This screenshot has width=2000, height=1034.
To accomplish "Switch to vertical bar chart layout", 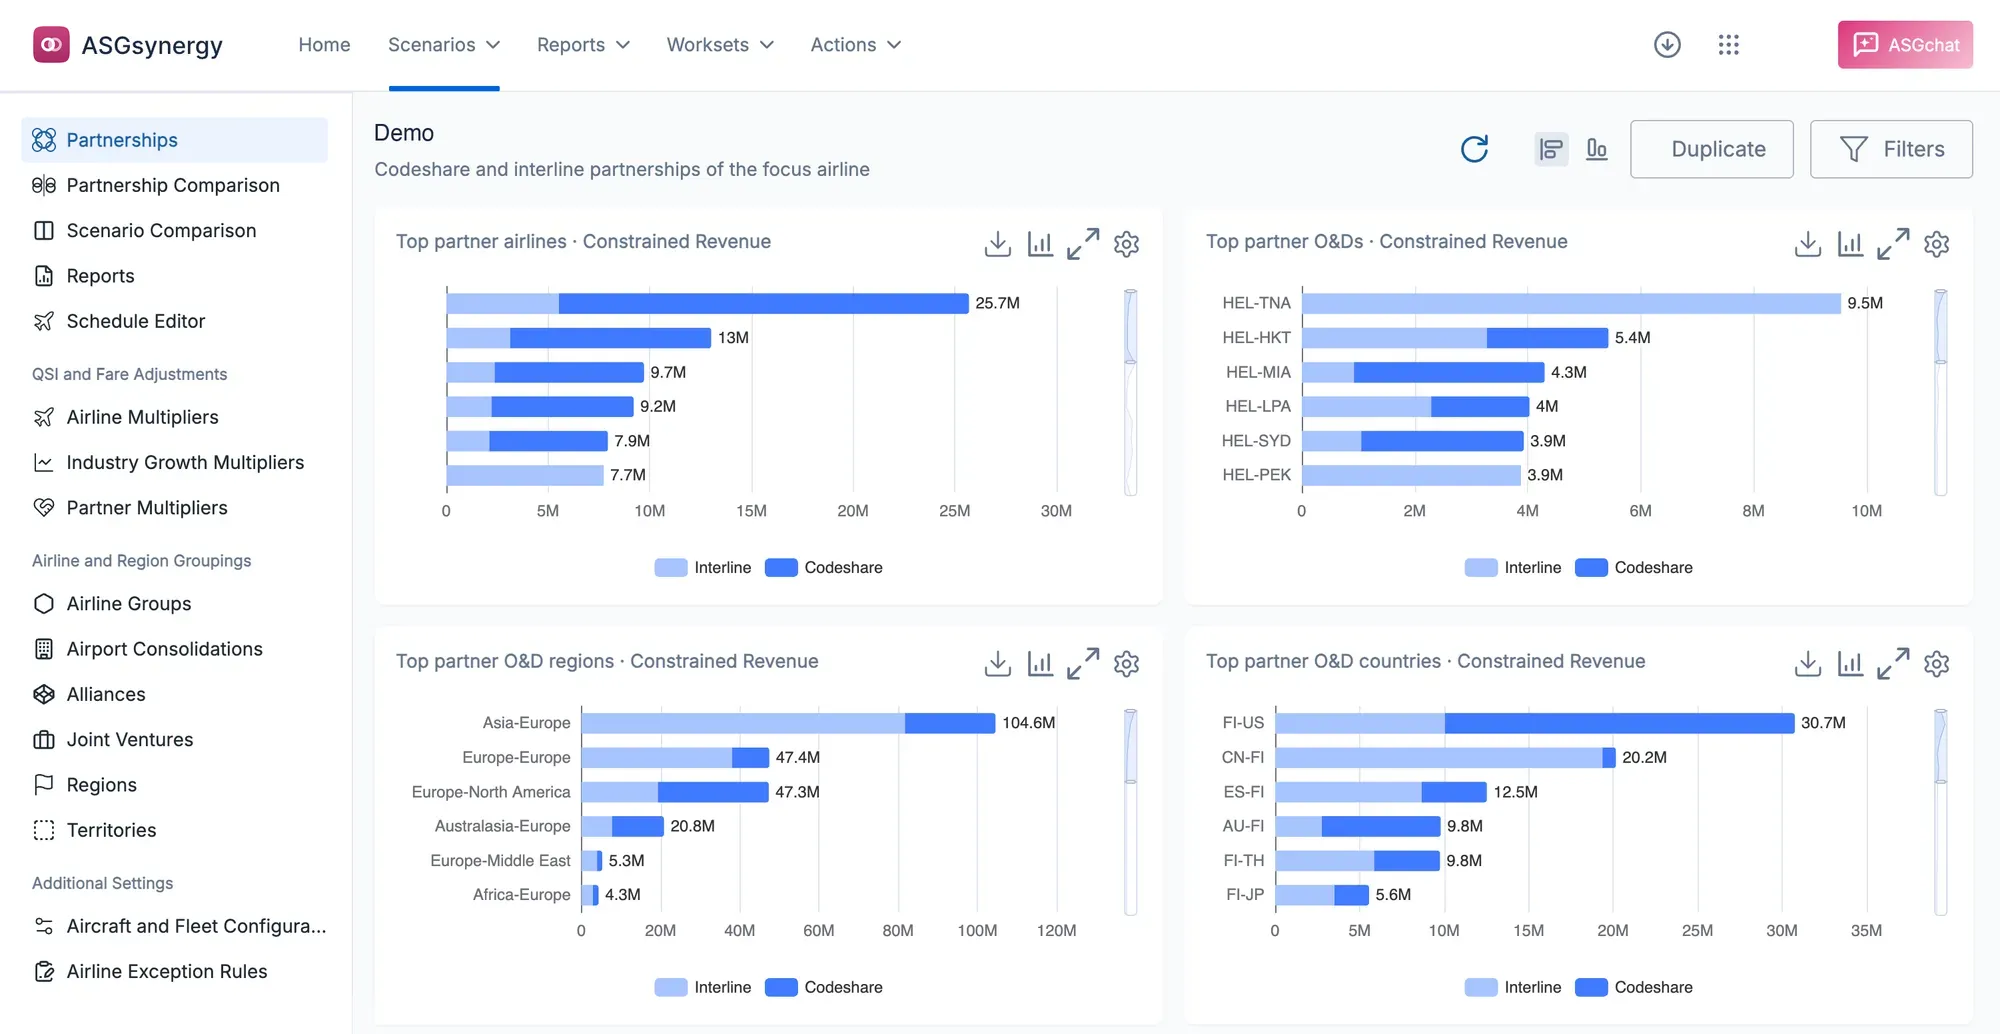I will point(1597,149).
